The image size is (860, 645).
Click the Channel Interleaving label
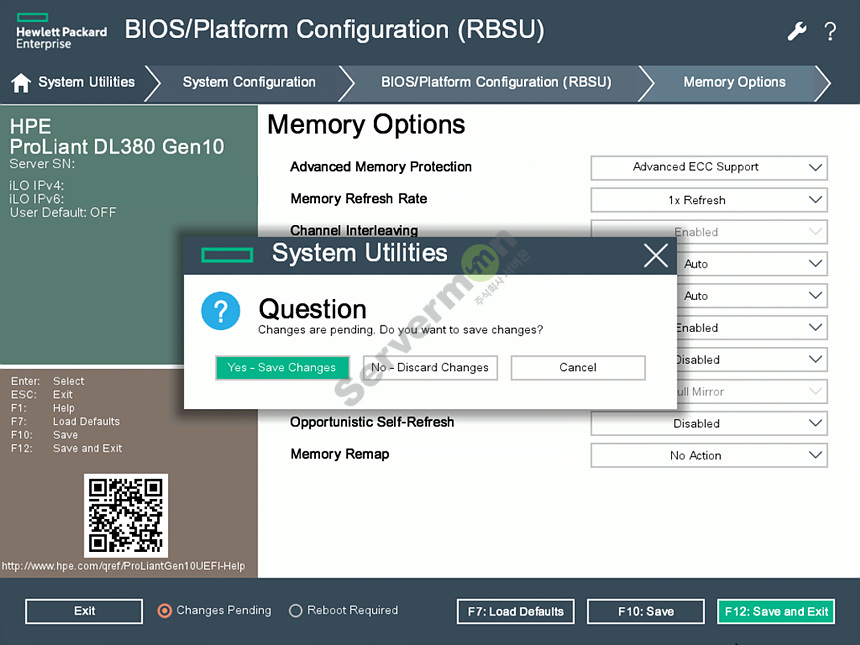coord(354,230)
